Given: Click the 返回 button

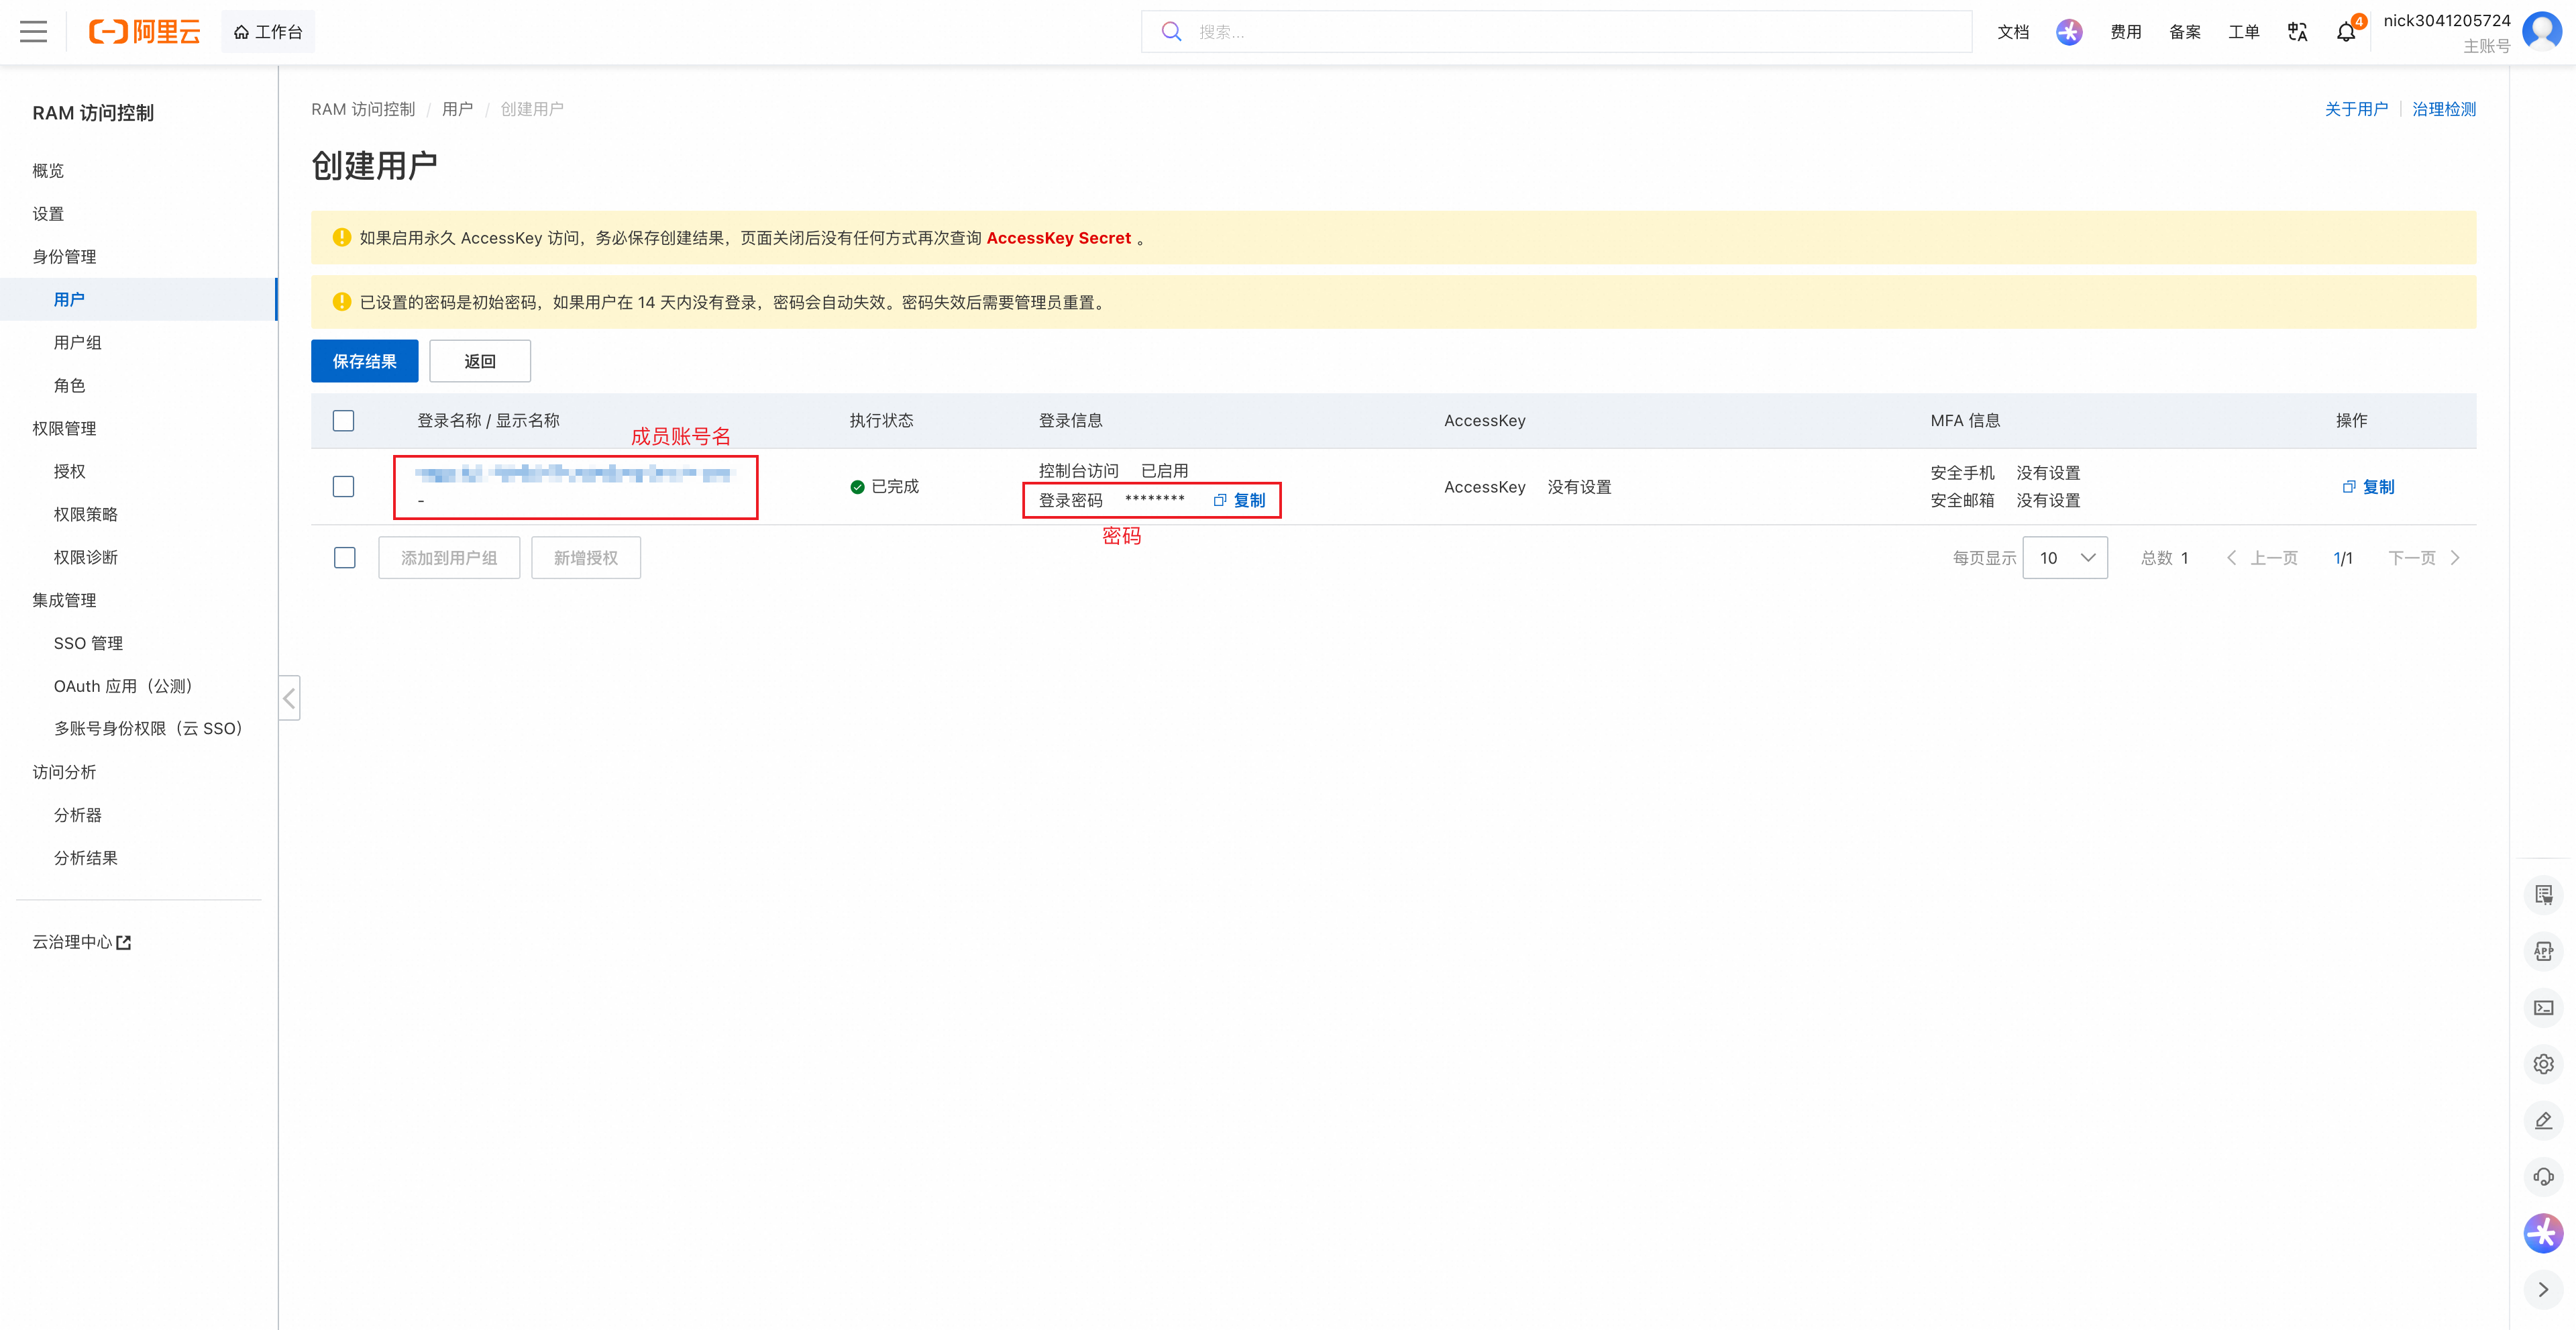Looking at the screenshot, I should click(x=480, y=362).
